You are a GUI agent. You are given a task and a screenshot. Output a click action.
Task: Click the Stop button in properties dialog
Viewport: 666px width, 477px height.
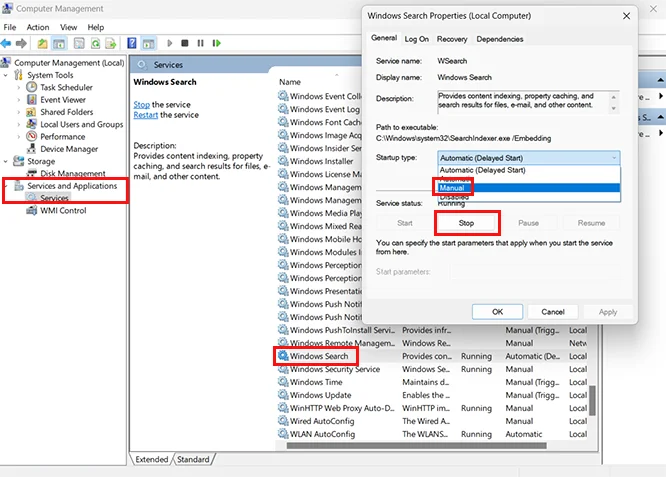pos(466,223)
